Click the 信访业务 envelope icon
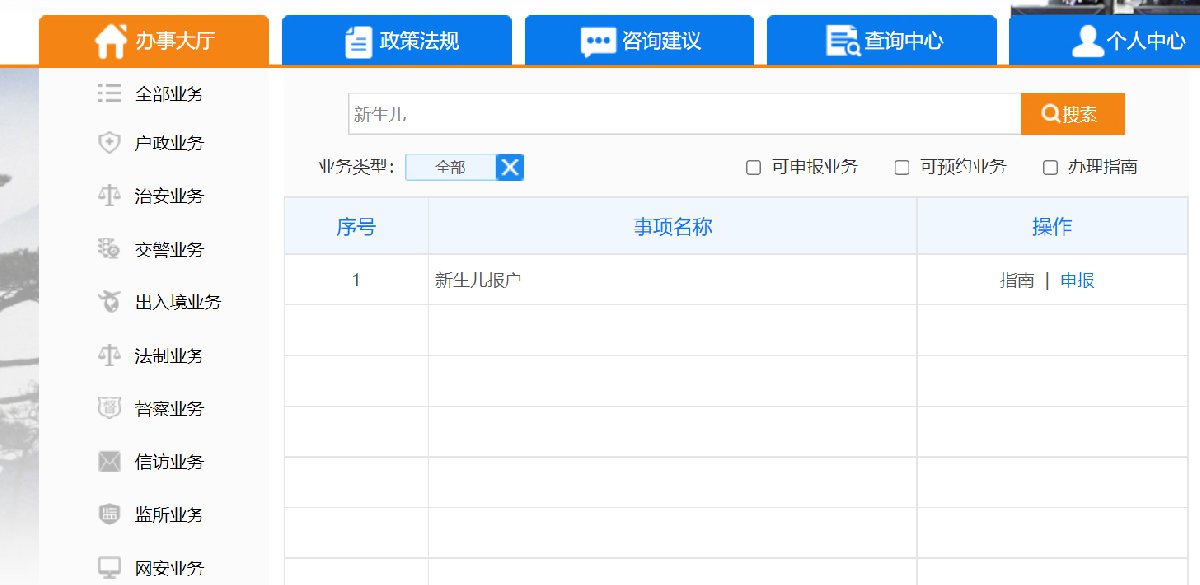 pos(109,461)
